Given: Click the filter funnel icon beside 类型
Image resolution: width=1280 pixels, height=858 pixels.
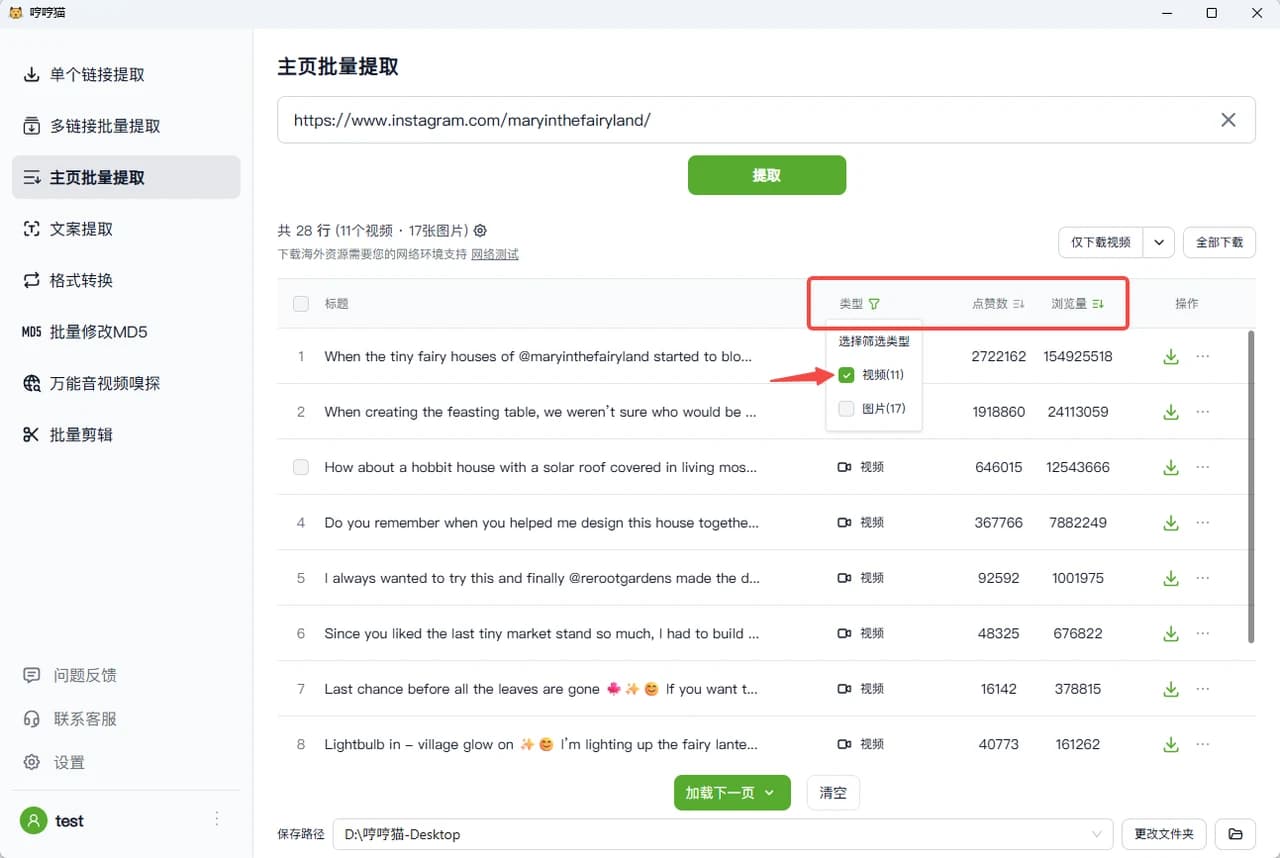Looking at the screenshot, I should click(874, 304).
